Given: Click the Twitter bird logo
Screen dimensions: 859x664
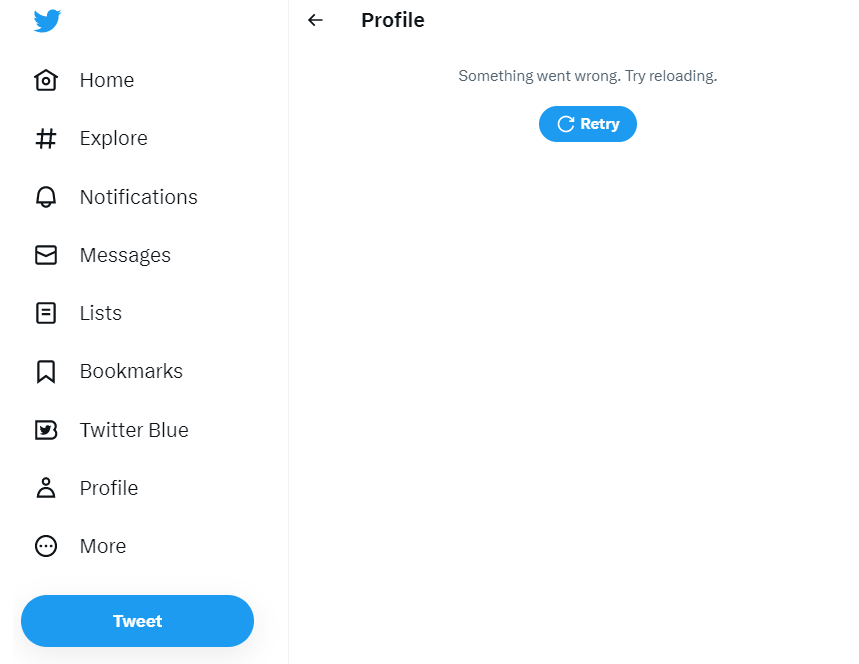Looking at the screenshot, I should pyautogui.click(x=47, y=21).
